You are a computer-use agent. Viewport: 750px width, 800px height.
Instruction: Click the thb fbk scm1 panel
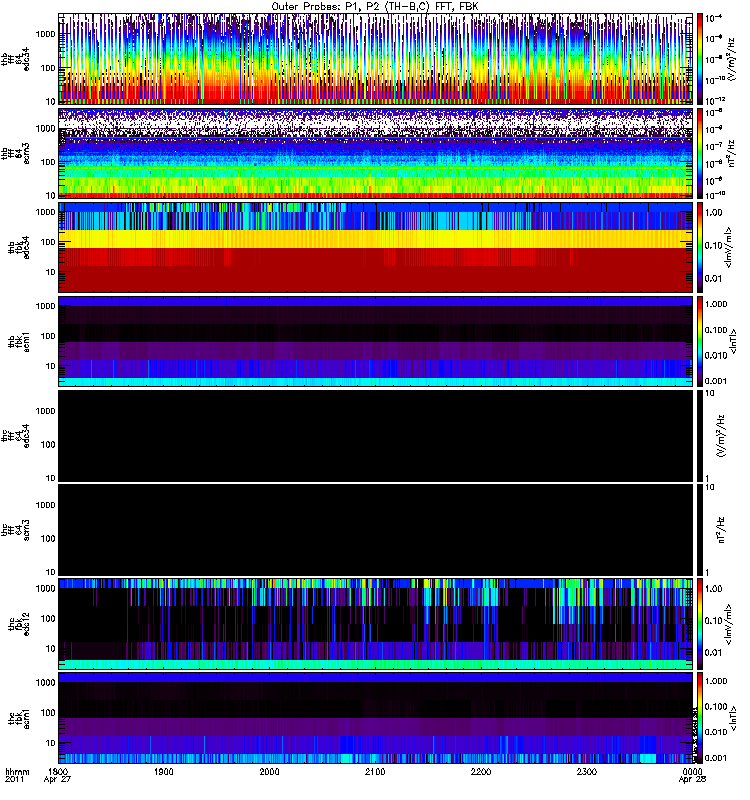point(375,341)
